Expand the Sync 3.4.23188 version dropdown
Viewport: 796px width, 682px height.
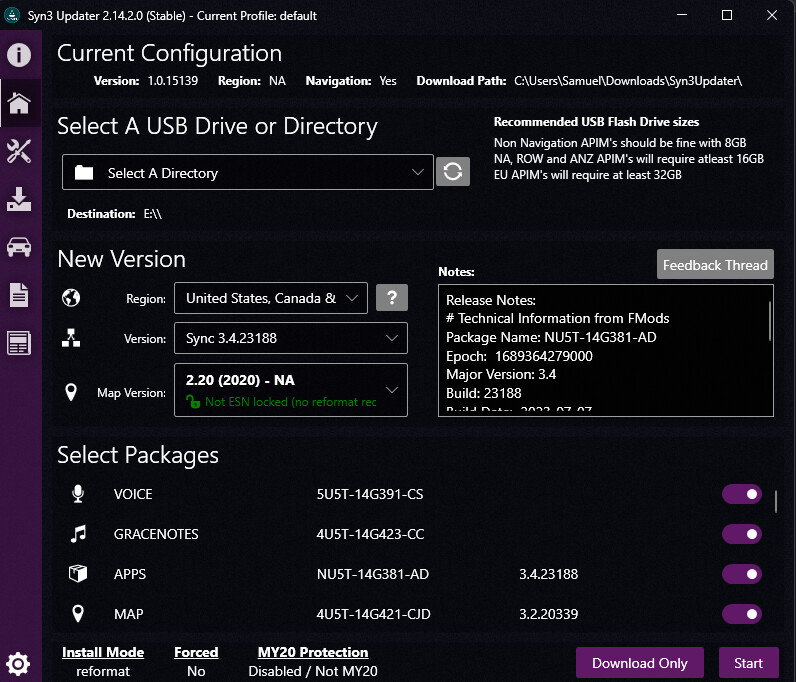290,339
